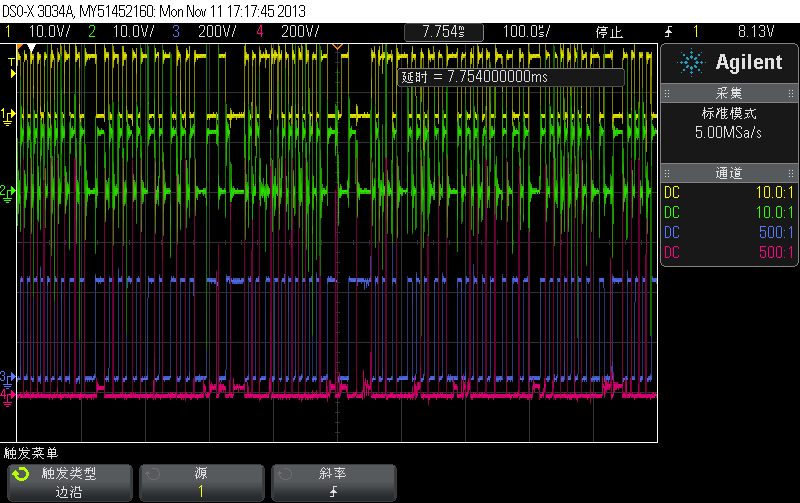Click channel 2 ground marker on left edge
The image size is (800, 503).
click(8, 190)
